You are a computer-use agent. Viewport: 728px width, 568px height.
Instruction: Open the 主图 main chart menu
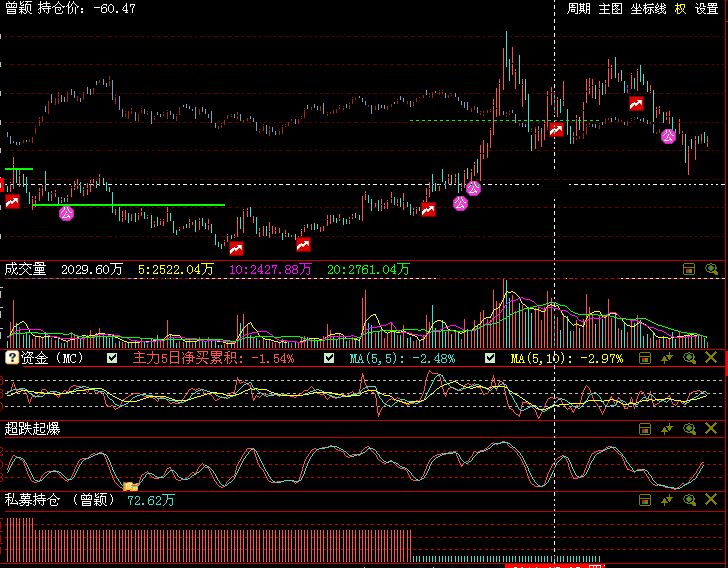610,9
